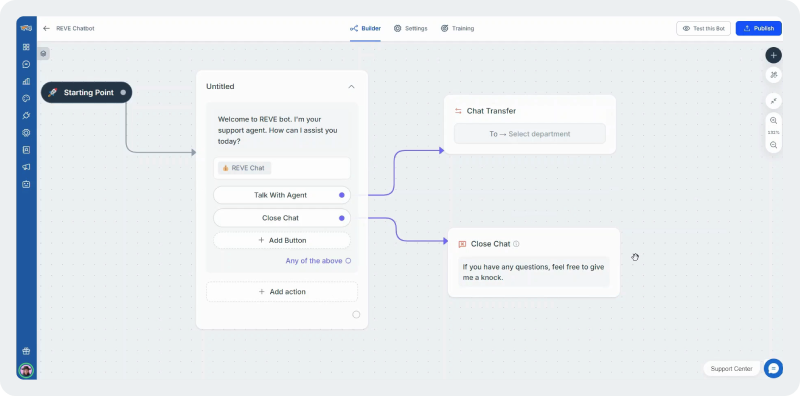Click the Any of the above link
The height and width of the screenshot is (396, 800).
pyautogui.click(x=314, y=261)
